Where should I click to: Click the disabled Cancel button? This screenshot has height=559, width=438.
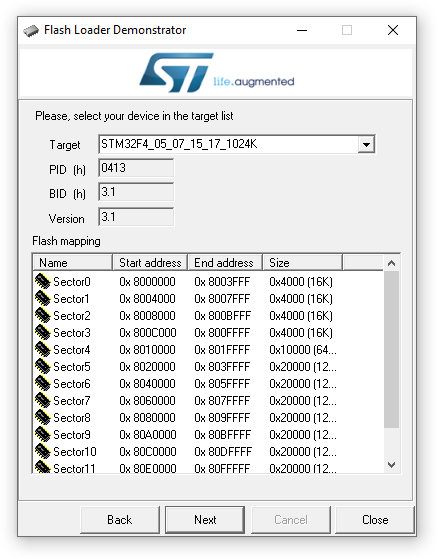tap(290, 520)
